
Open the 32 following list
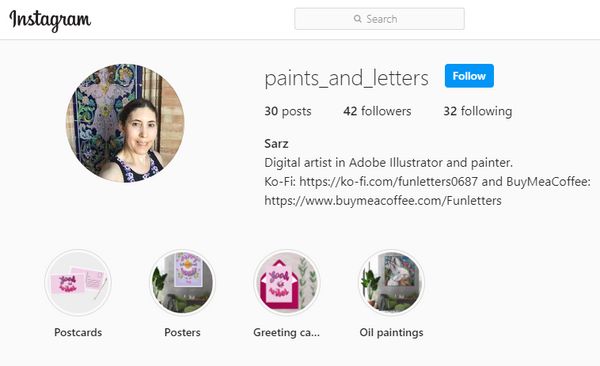click(478, 111)
